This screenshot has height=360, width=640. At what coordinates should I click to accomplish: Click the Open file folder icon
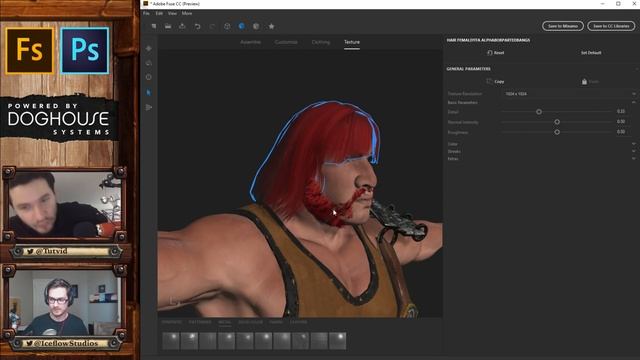pos(168,26)
